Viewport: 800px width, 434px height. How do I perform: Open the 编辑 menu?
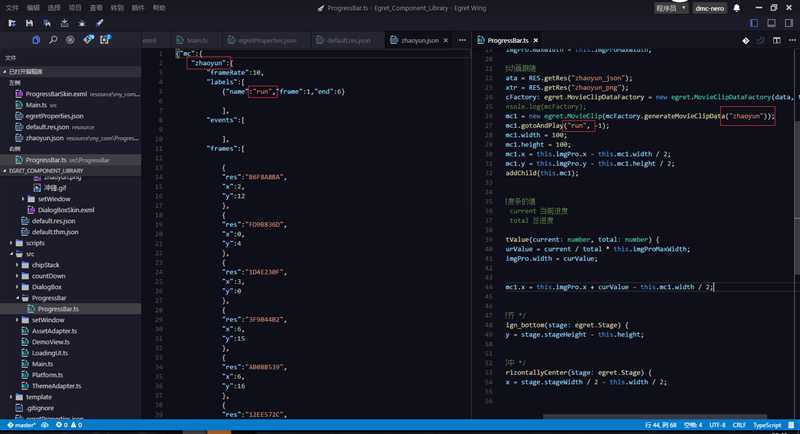pyautogui.click(x=33, y=8)
